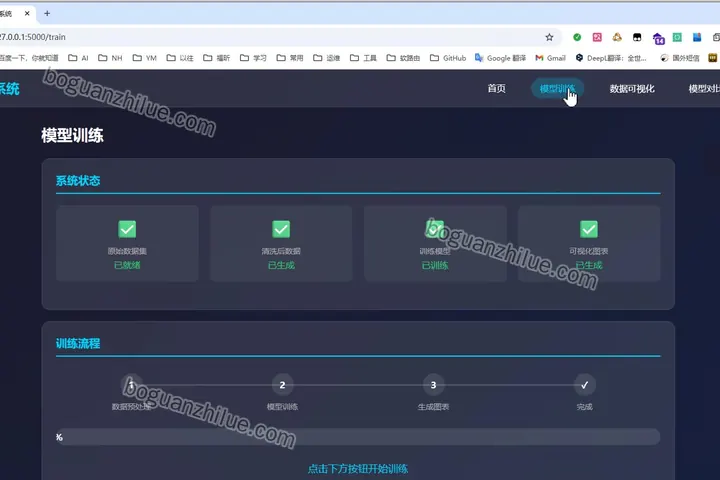Open the 数据可视化 nav item

point(632,89)
